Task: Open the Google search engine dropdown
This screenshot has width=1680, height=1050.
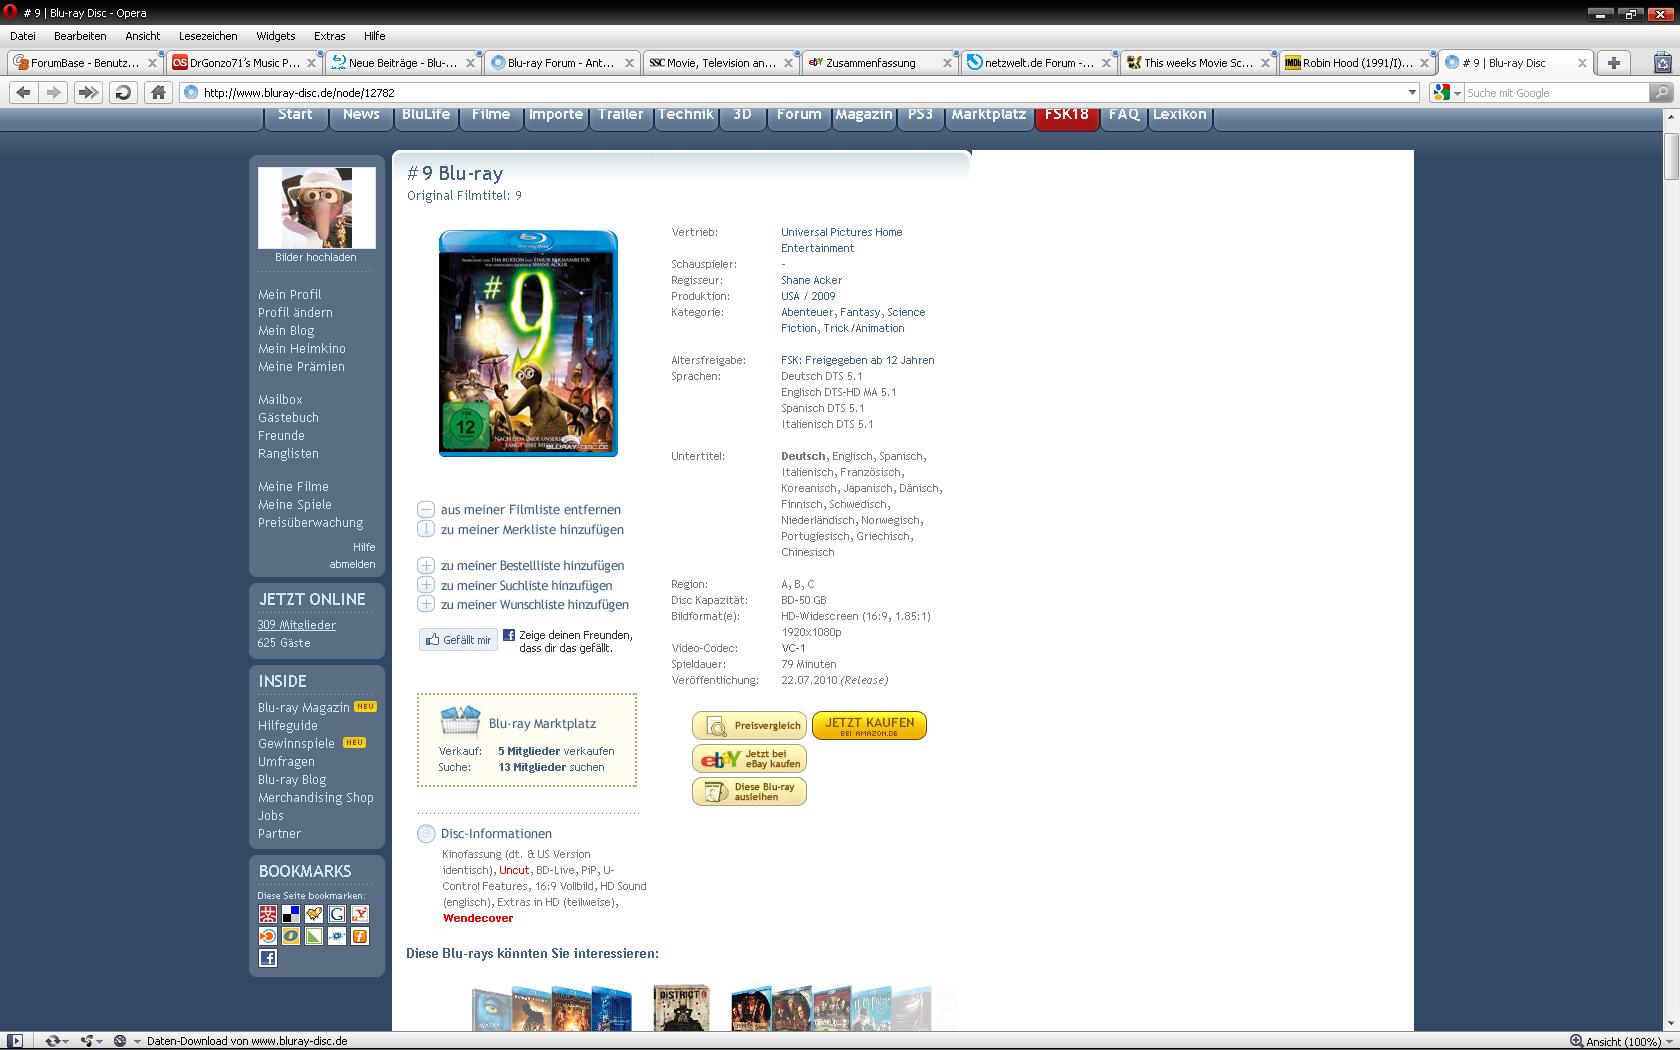Action: tap(1457, 92)
